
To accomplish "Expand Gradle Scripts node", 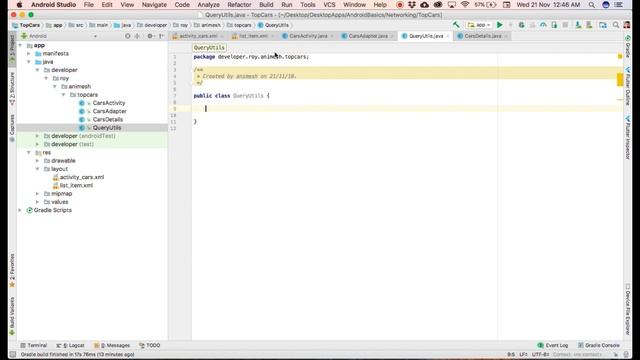I will point(20,210).
